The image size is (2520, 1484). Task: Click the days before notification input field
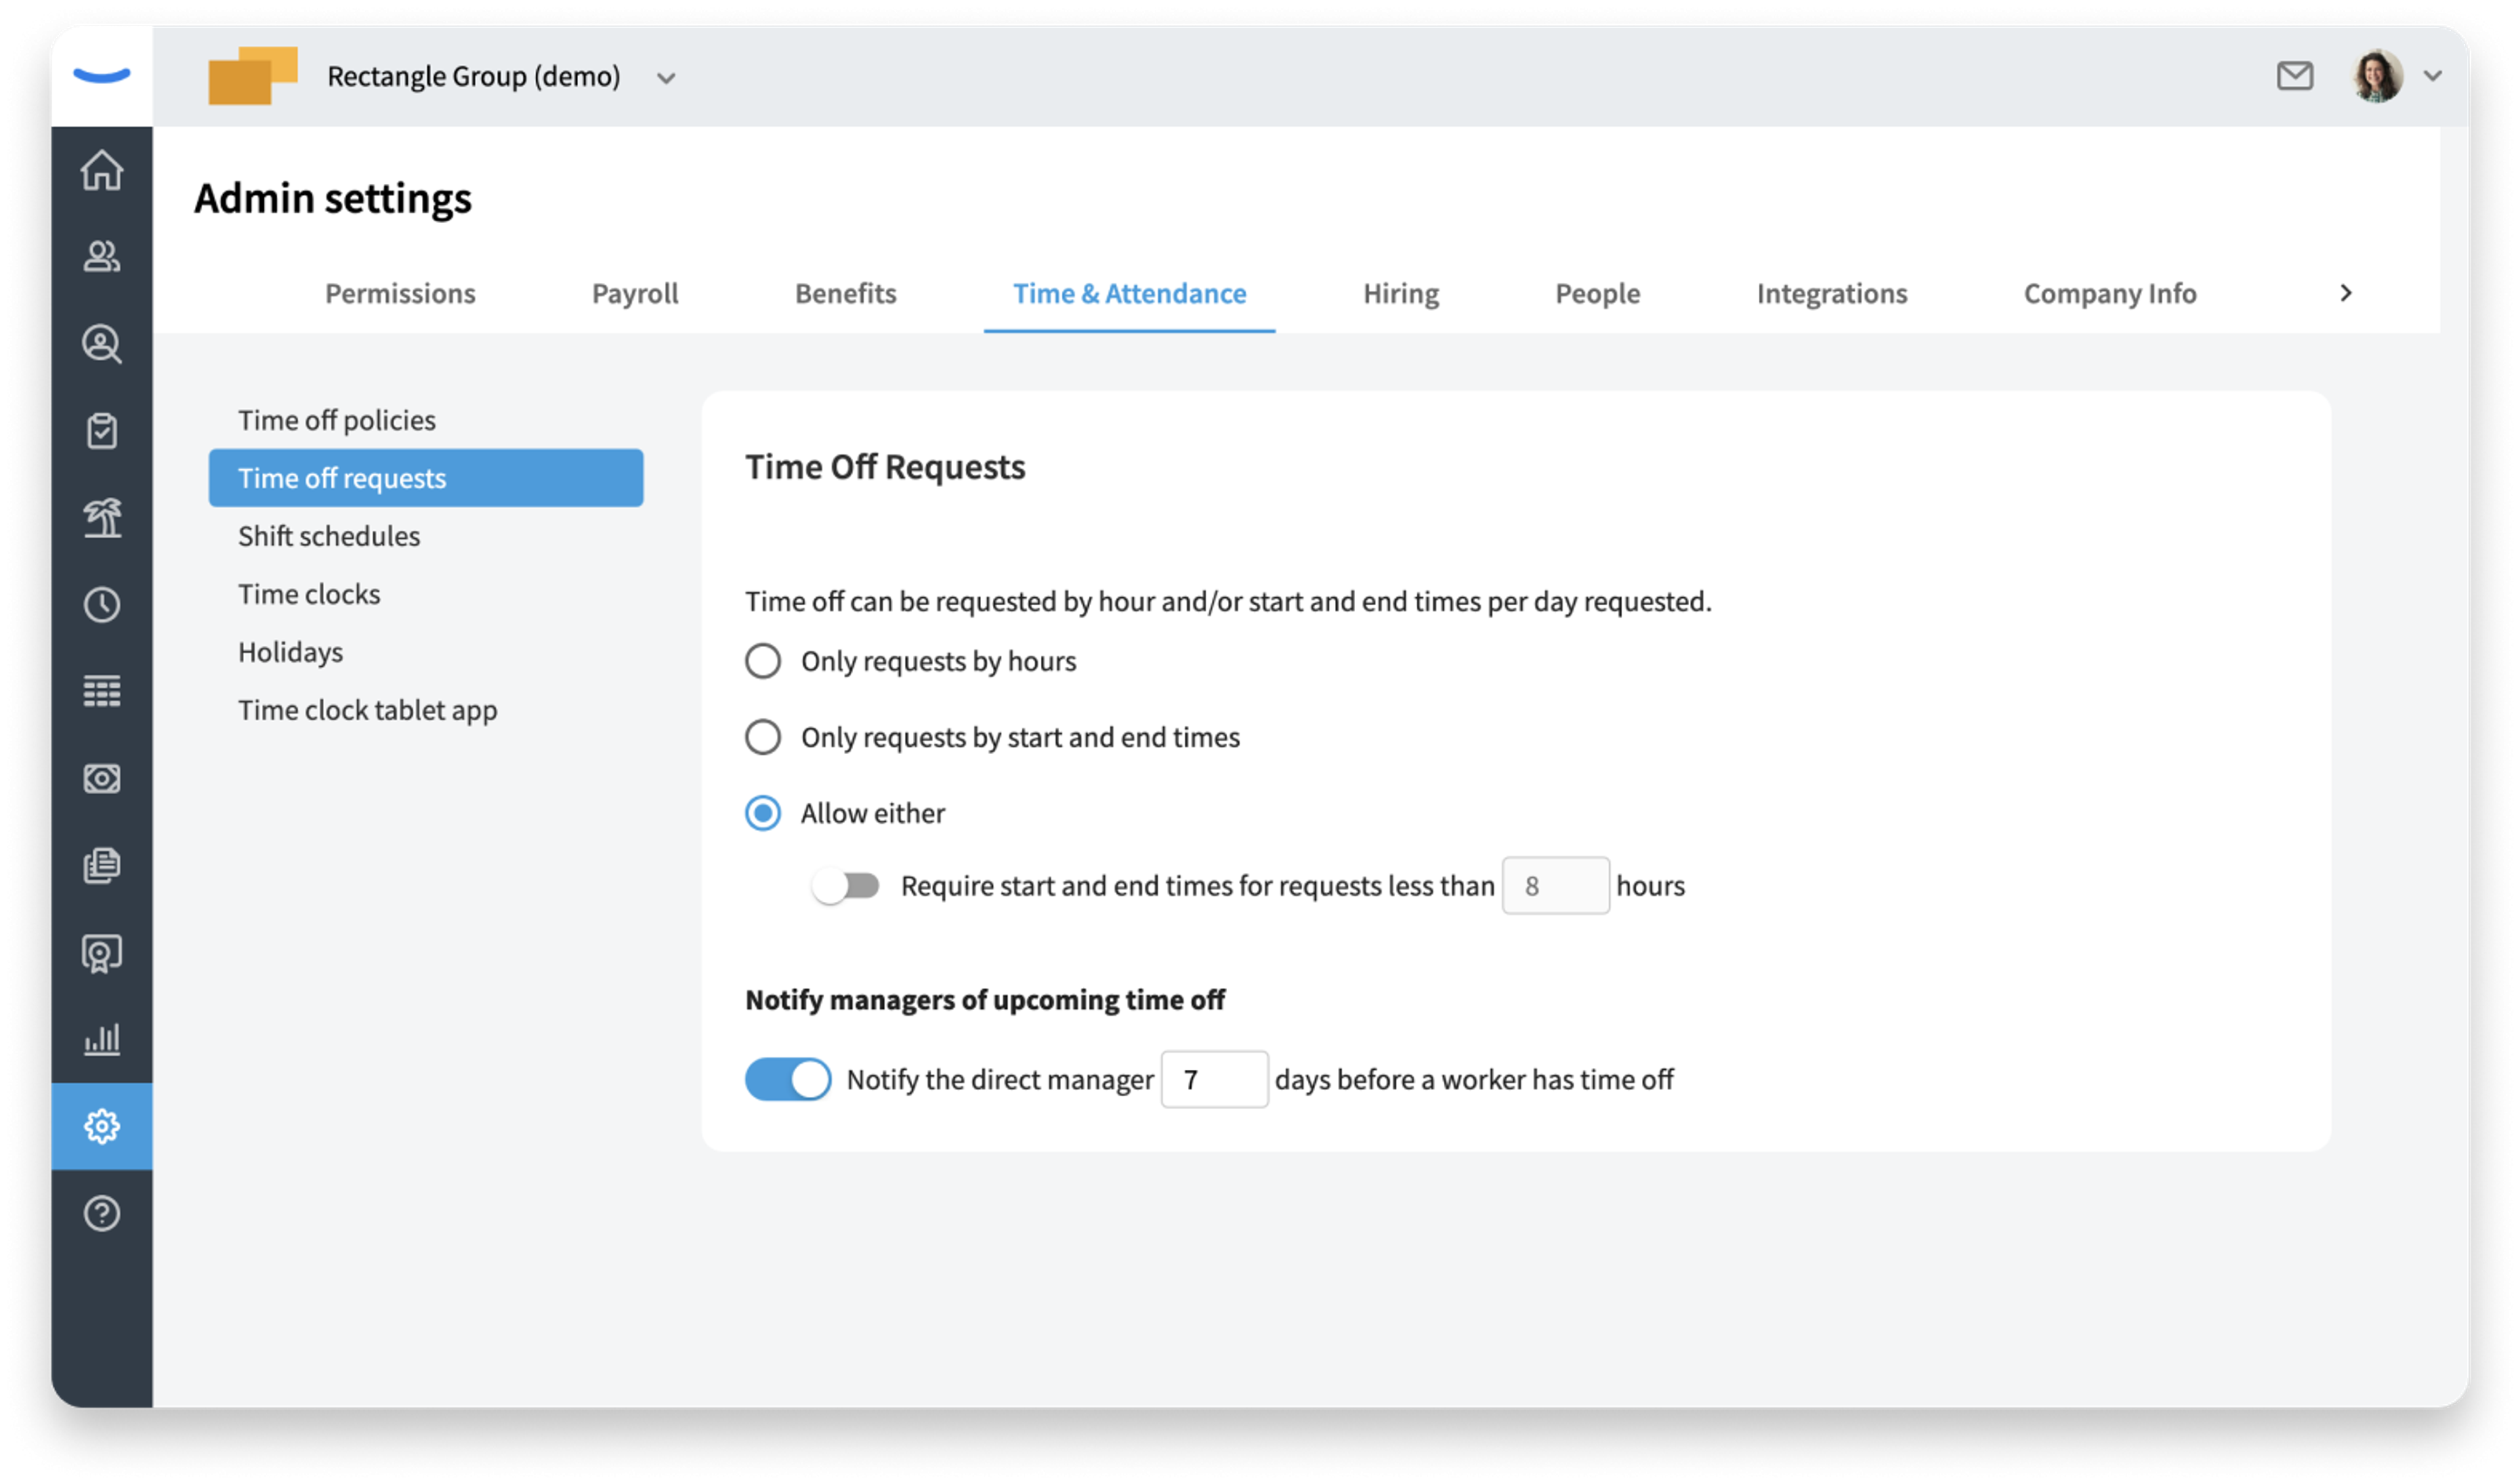tap(1214, 1080)
